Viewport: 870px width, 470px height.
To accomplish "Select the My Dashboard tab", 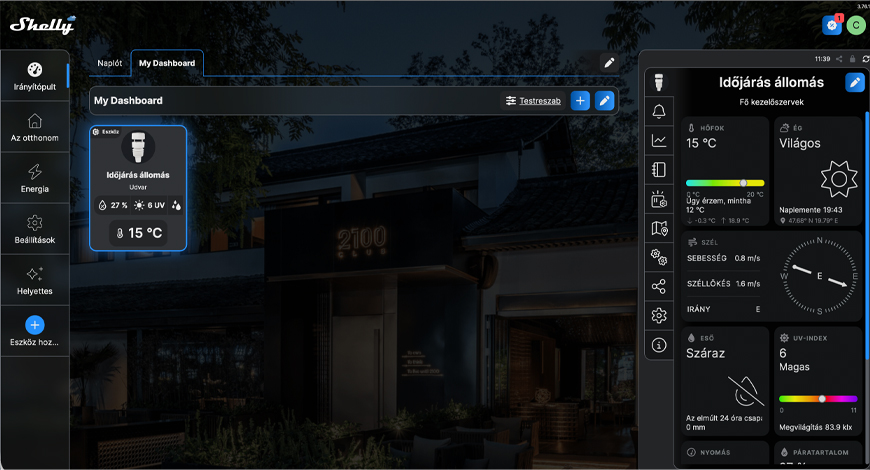I will (x=167, y=63).
